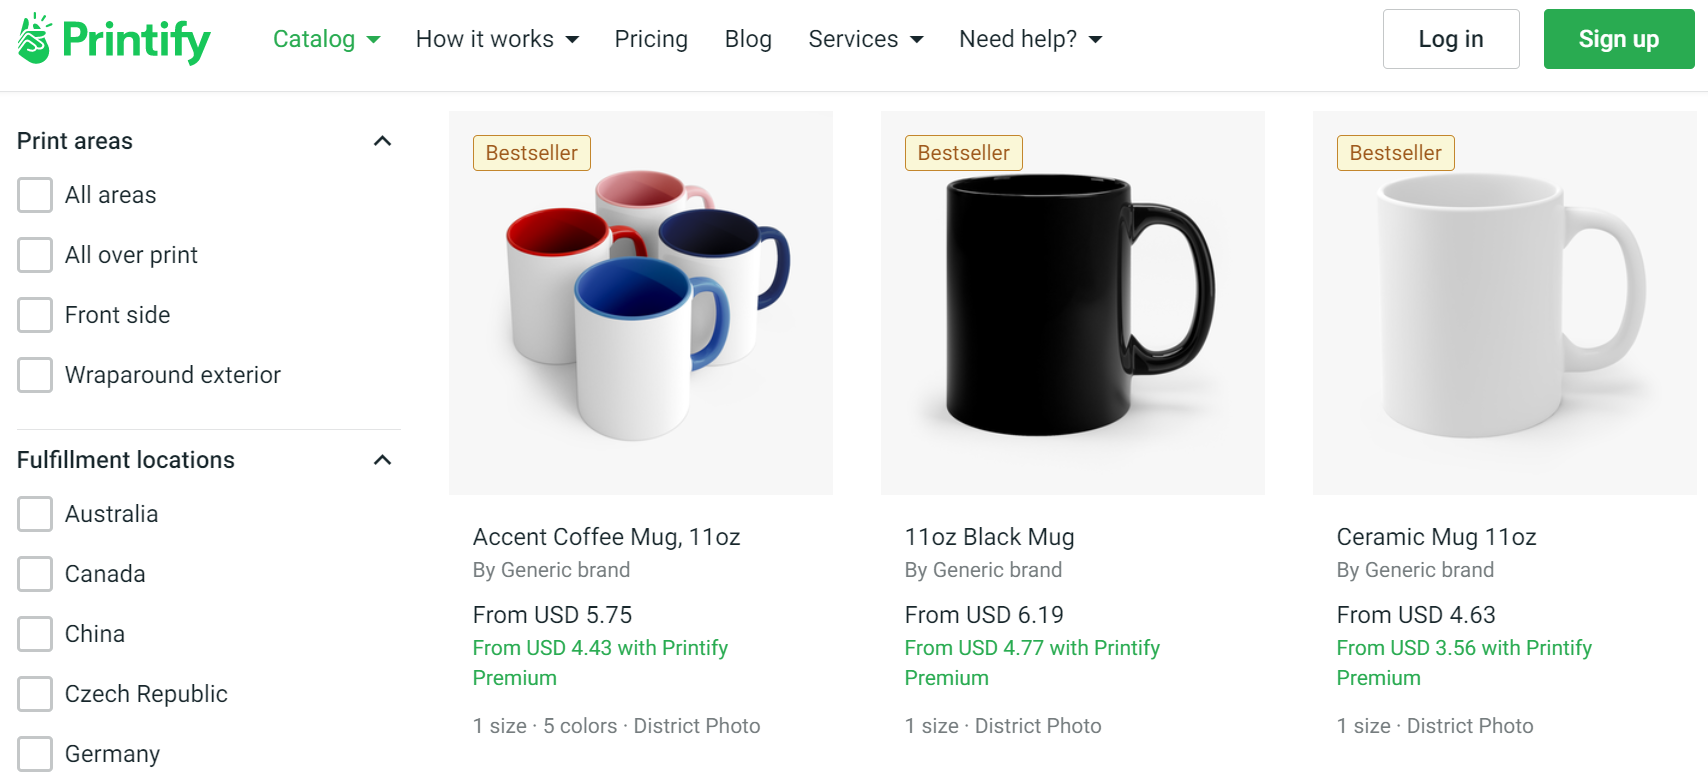Open the How it works dropdown
Image resolution: width=1708 pixels, height=778 pixels.
[x=496, y=39]
